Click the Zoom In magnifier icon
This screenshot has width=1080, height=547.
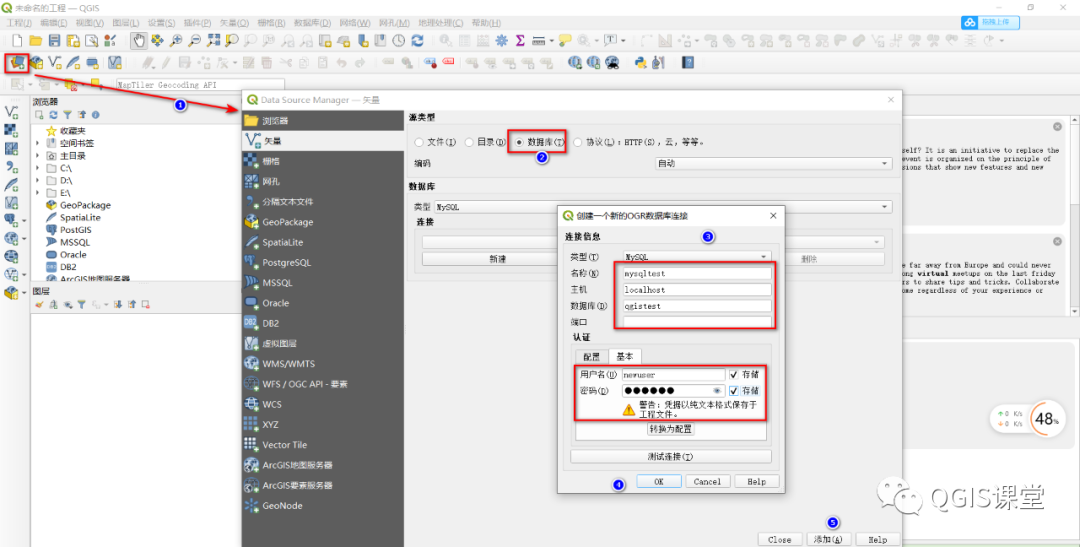(176, 41)
